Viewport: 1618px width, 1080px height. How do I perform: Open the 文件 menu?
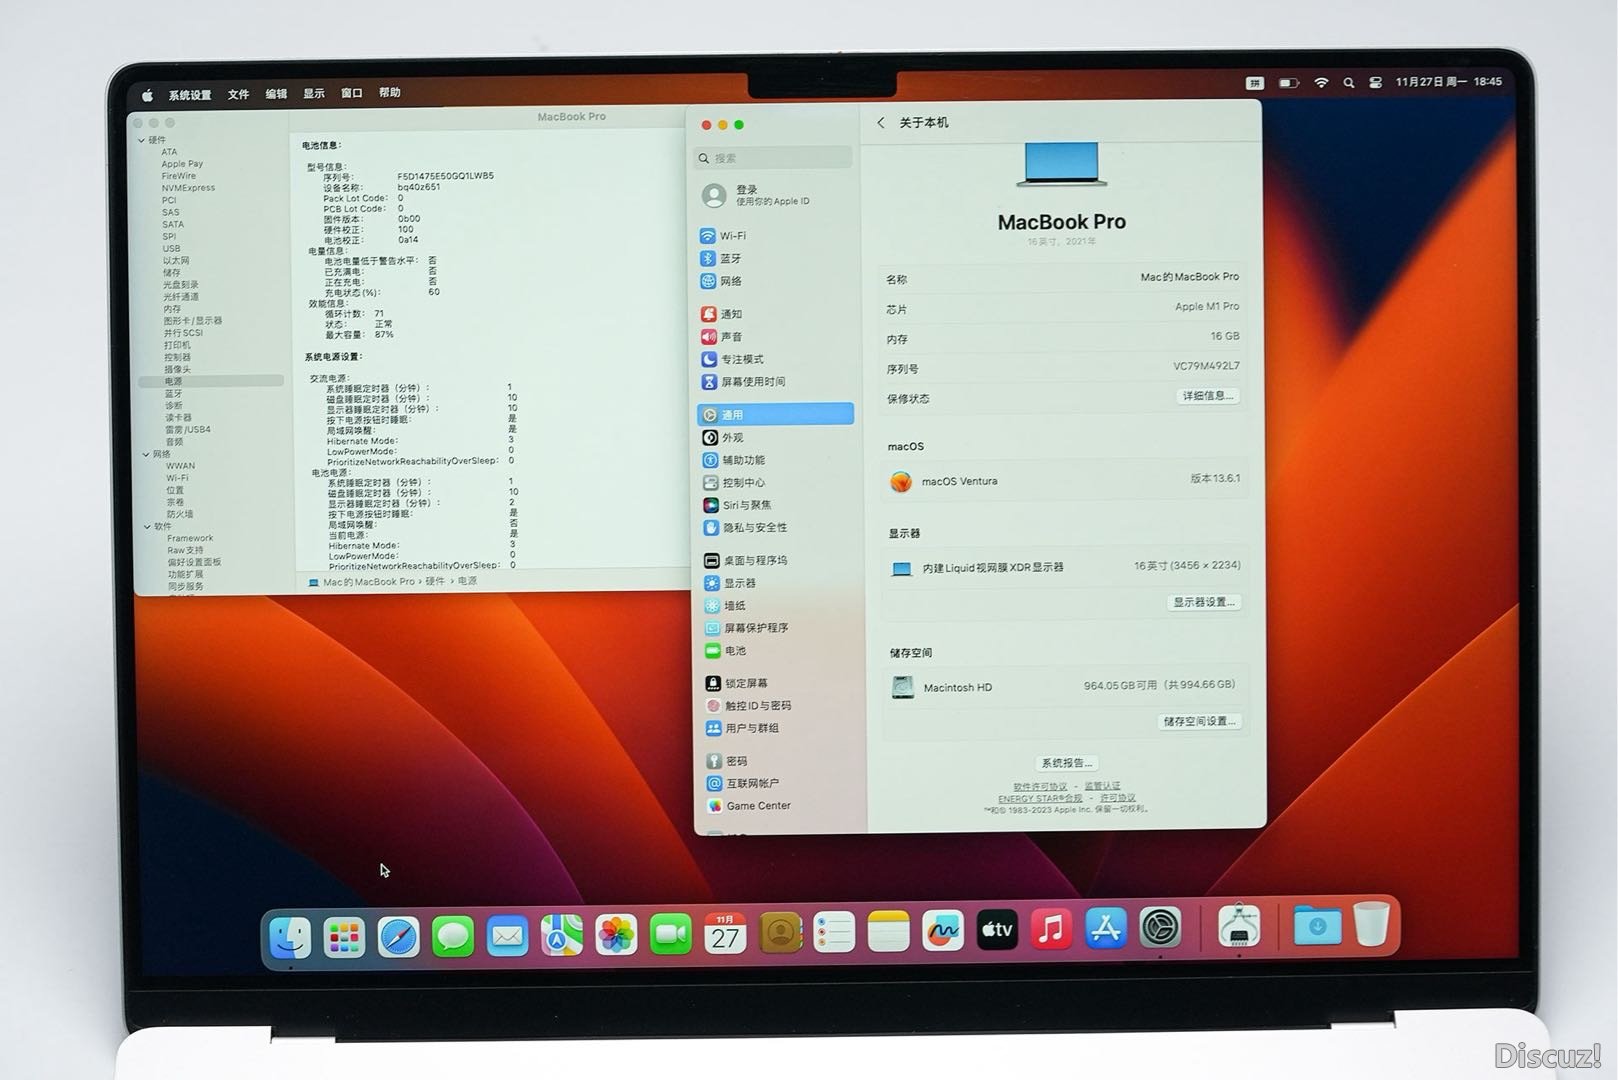pyautogui.click(x=238, y=94)
